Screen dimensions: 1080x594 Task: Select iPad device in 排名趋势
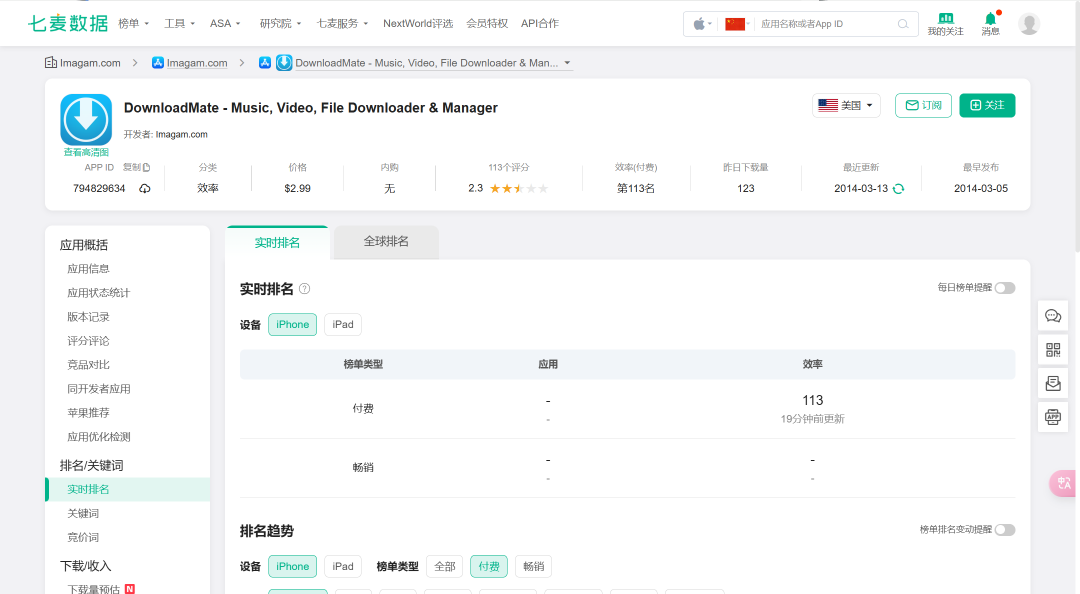pos(343,566)
